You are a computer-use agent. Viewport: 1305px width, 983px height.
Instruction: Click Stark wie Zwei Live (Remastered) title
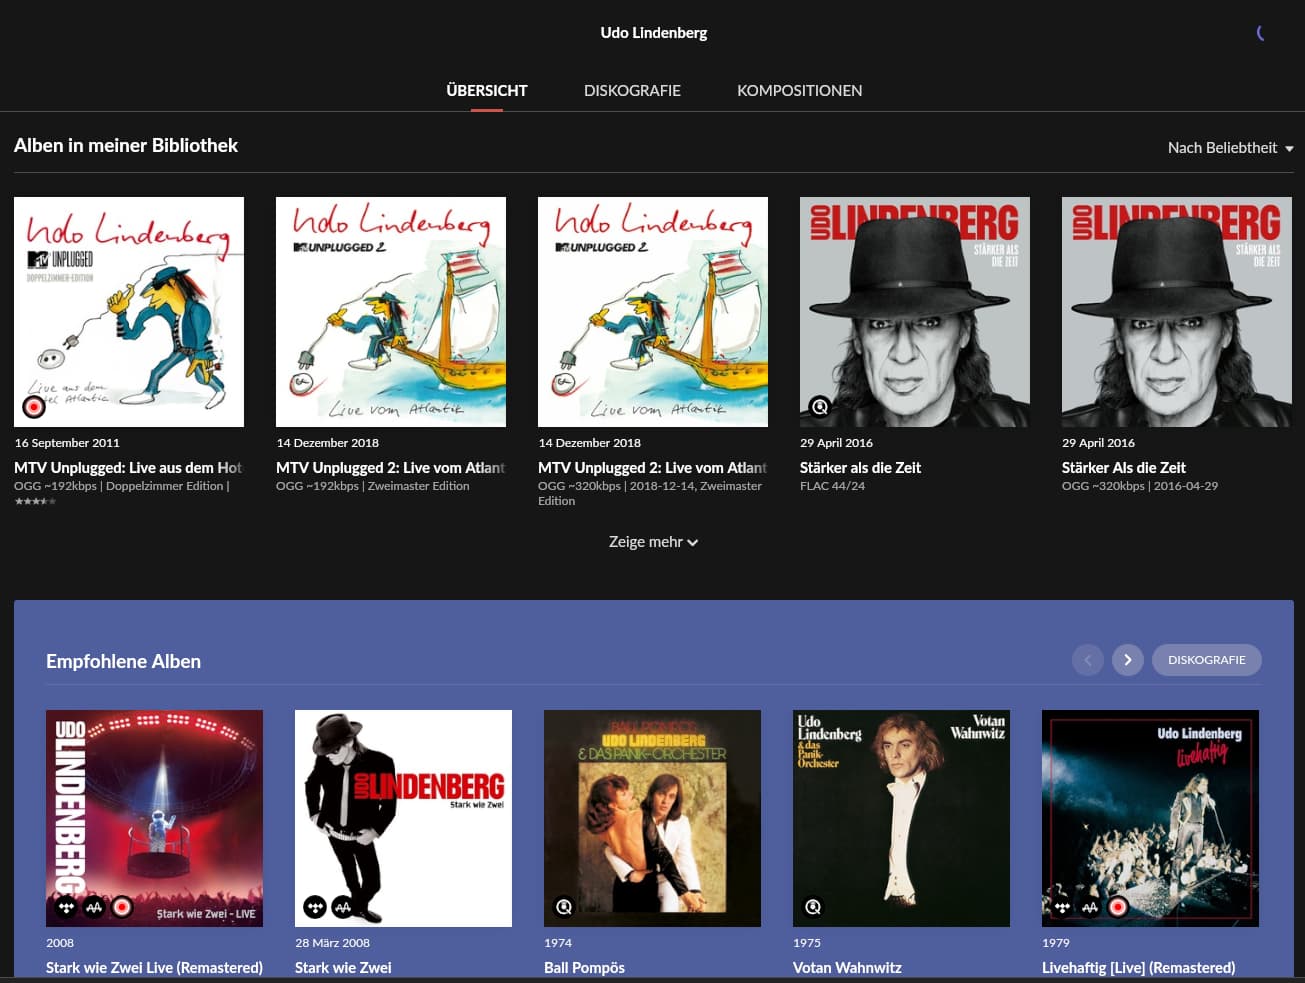(x=154, y=967)
